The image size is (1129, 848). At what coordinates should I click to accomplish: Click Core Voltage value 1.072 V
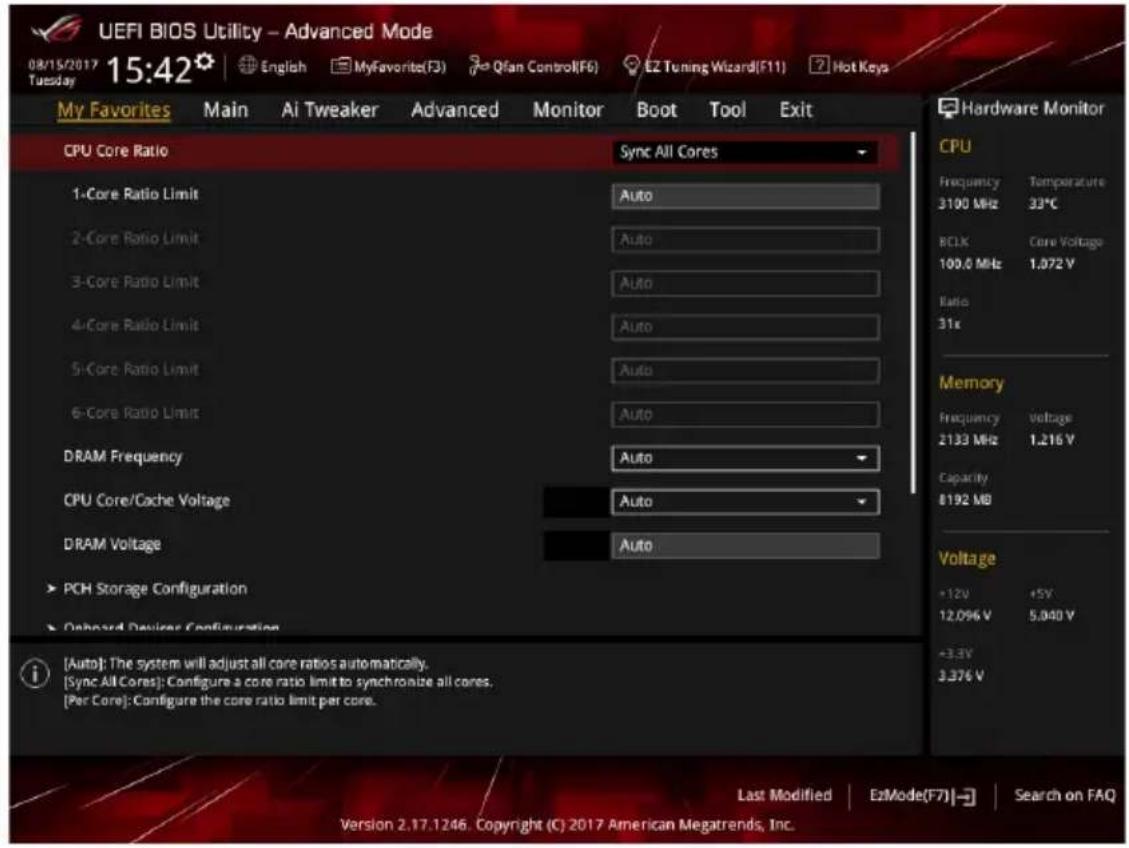click(x=1051, y=264)
